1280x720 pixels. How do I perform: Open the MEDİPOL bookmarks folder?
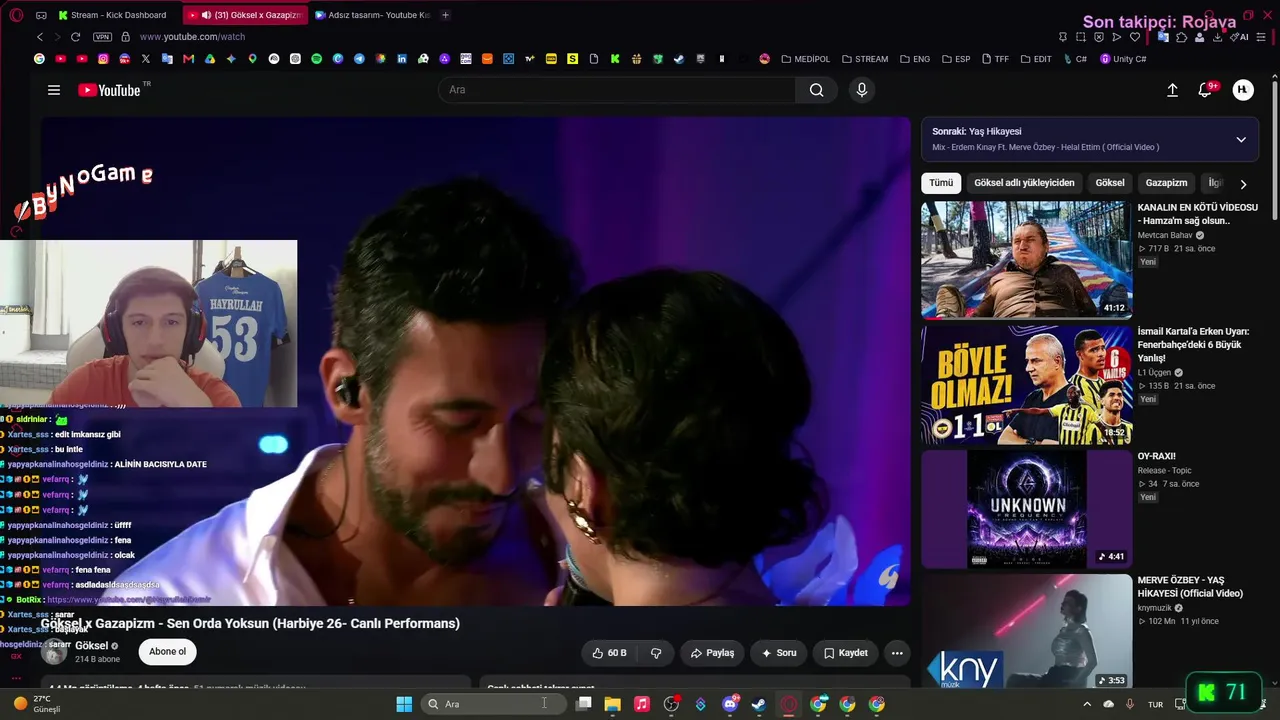pyautogui.click(x=806, y=59)
